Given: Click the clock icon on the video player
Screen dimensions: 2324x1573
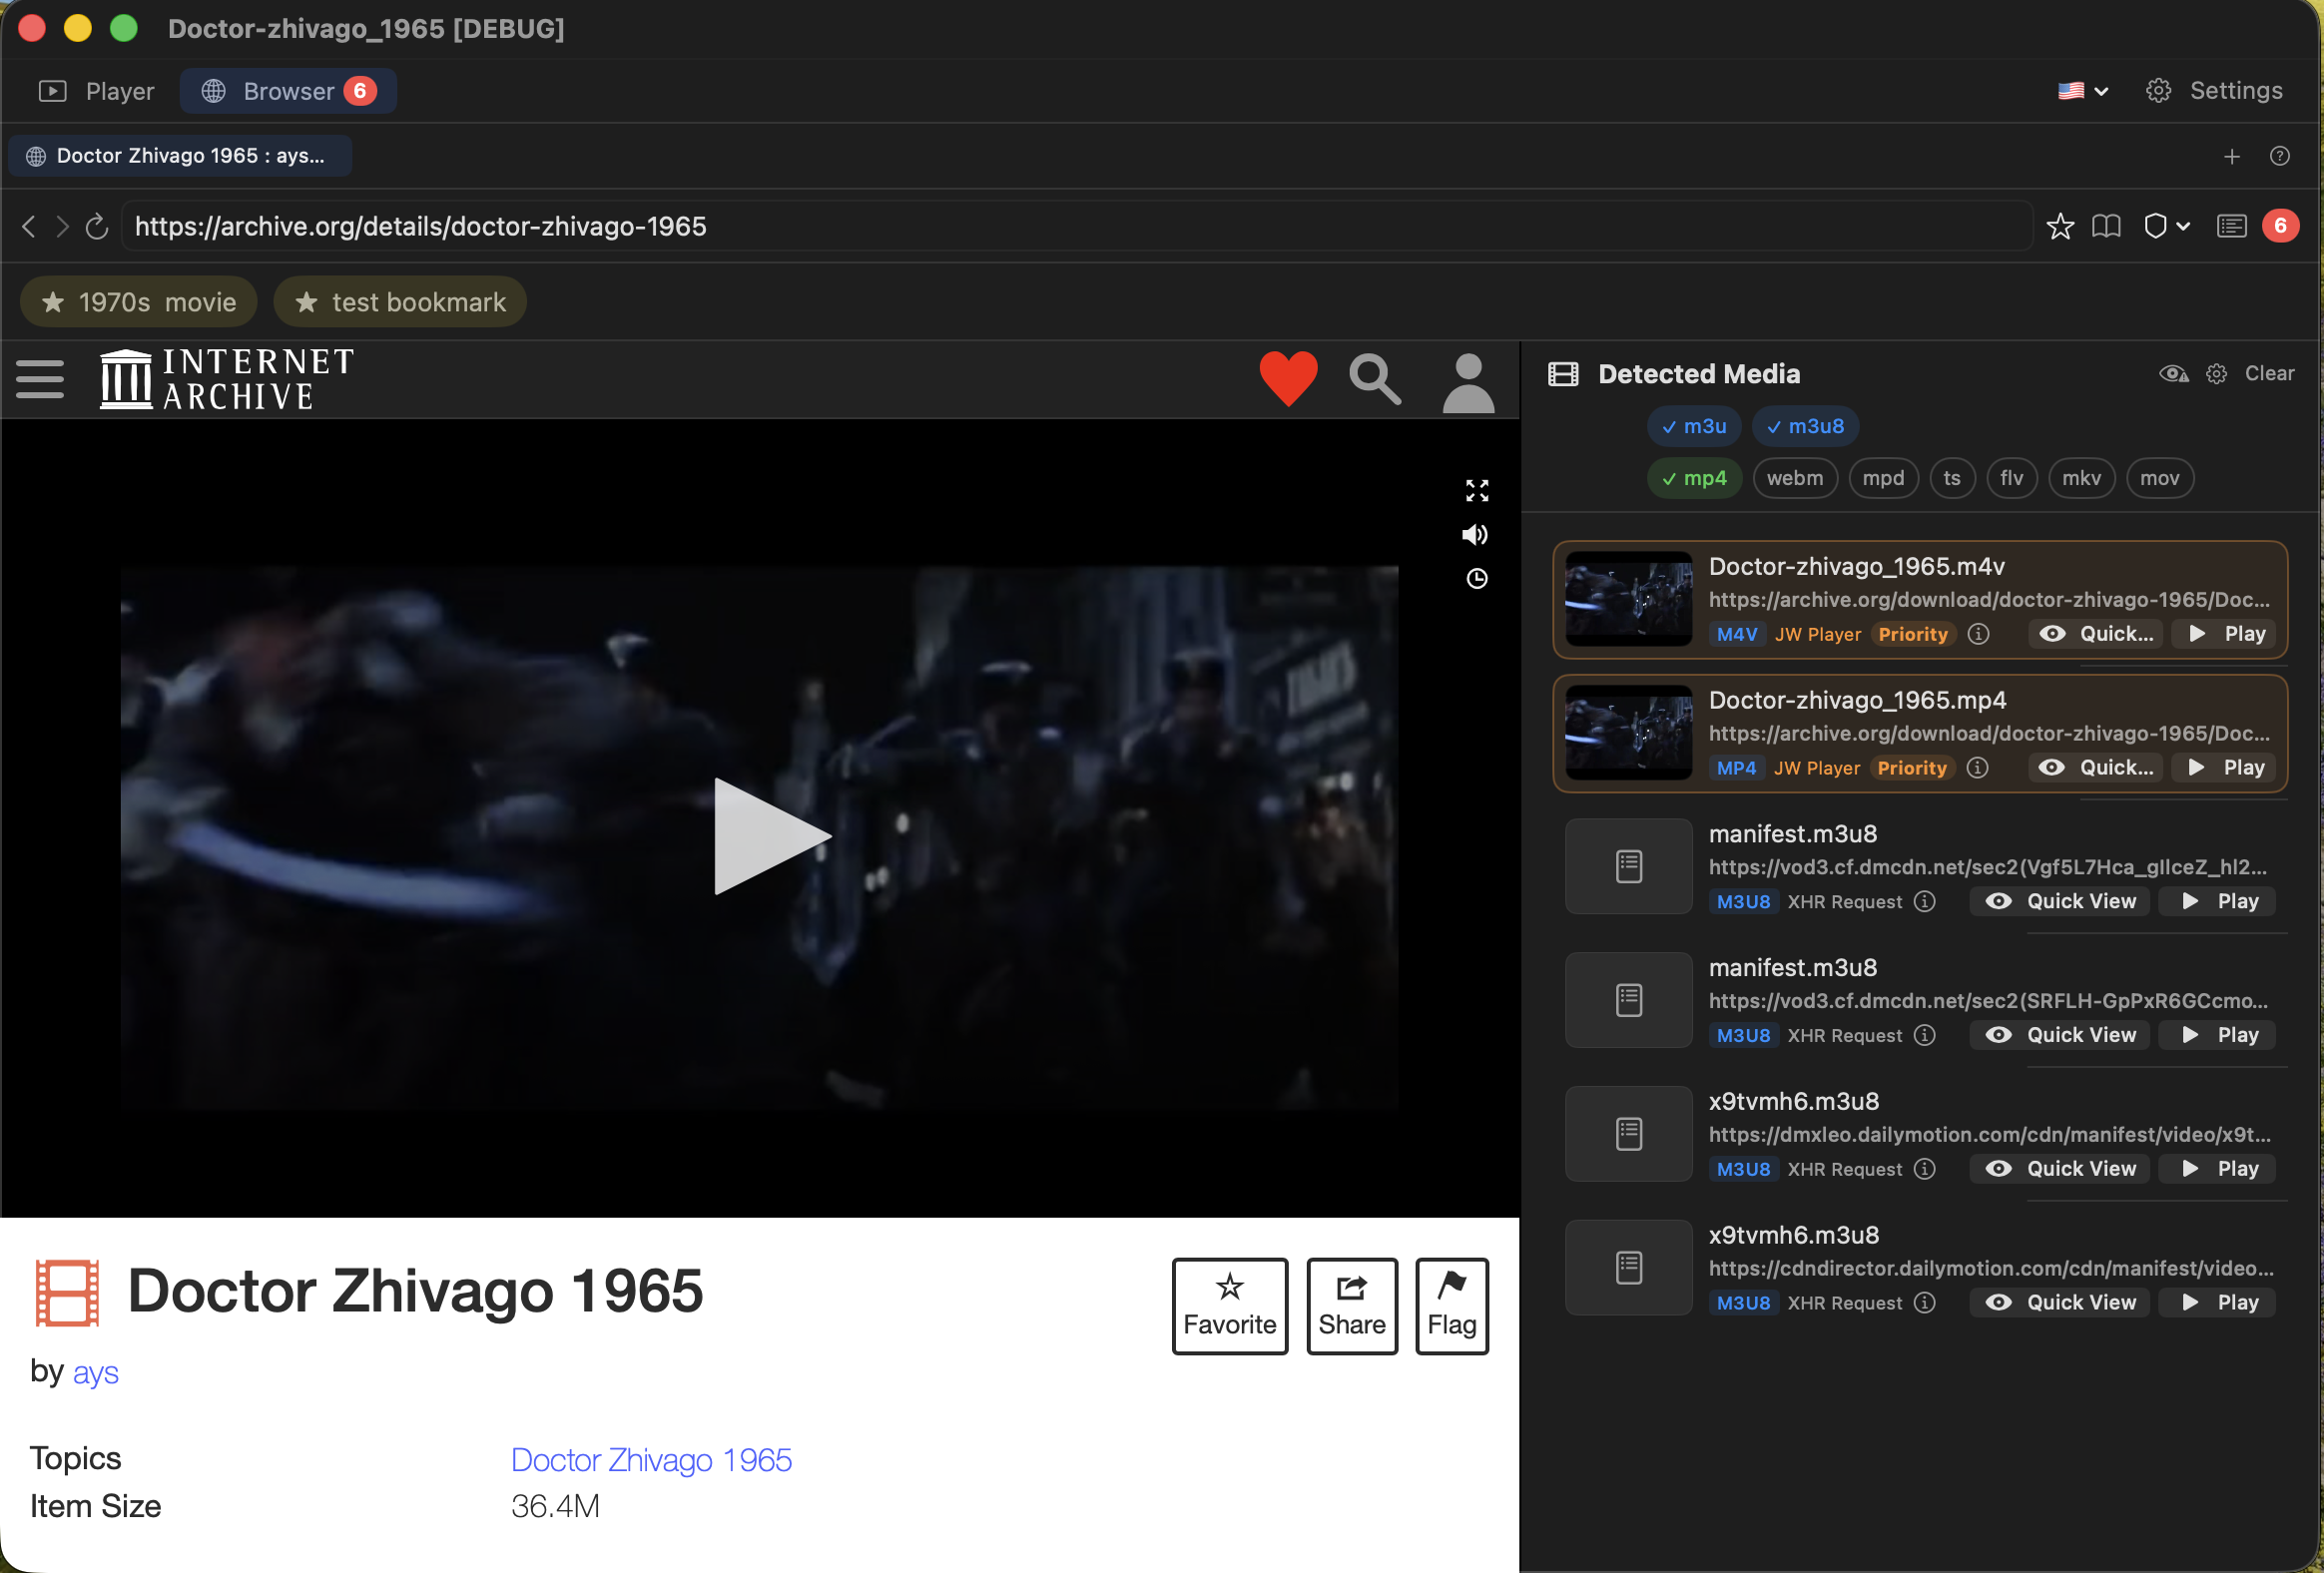Looking at the screenshot, I should click(1476, 579).
